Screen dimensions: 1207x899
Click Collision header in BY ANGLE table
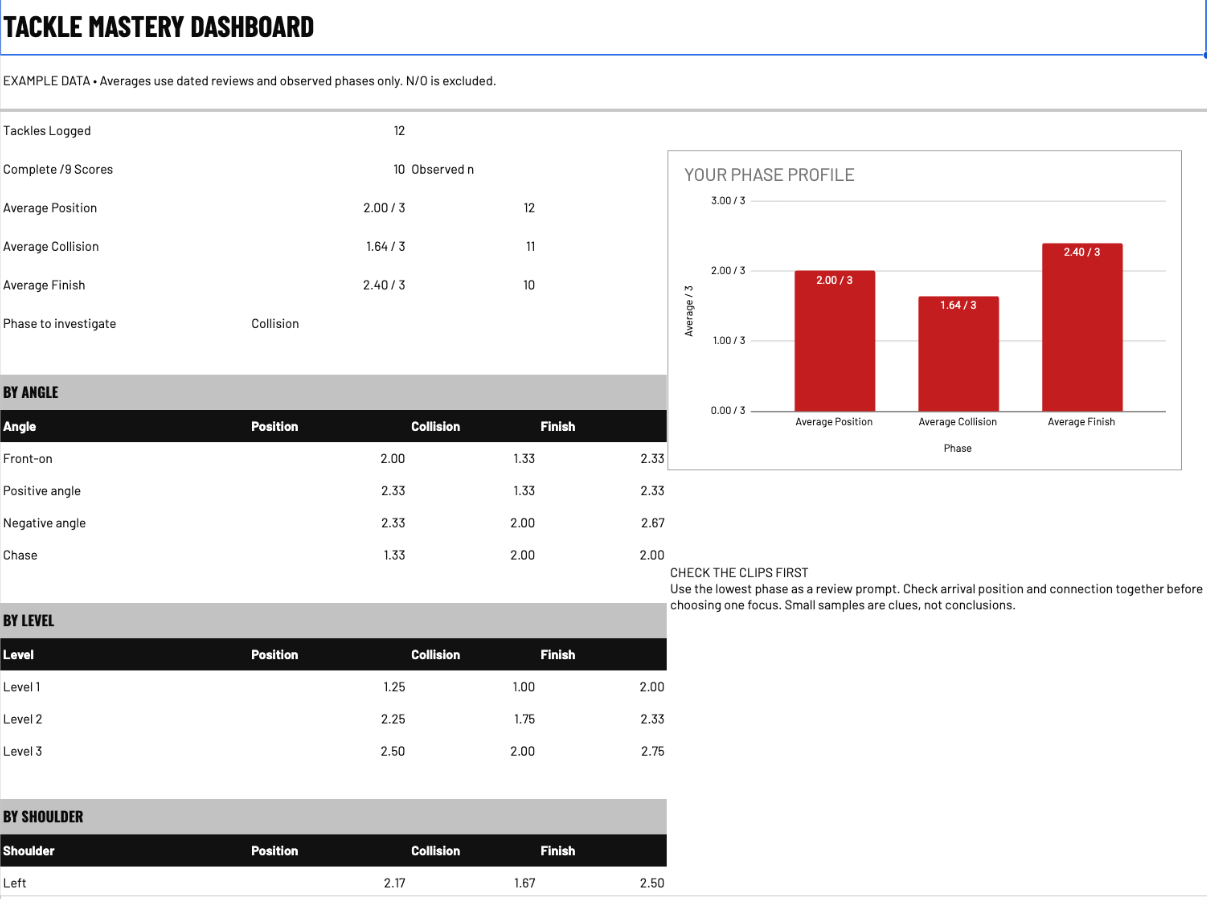pyautogui.click(x=436, y=427)
